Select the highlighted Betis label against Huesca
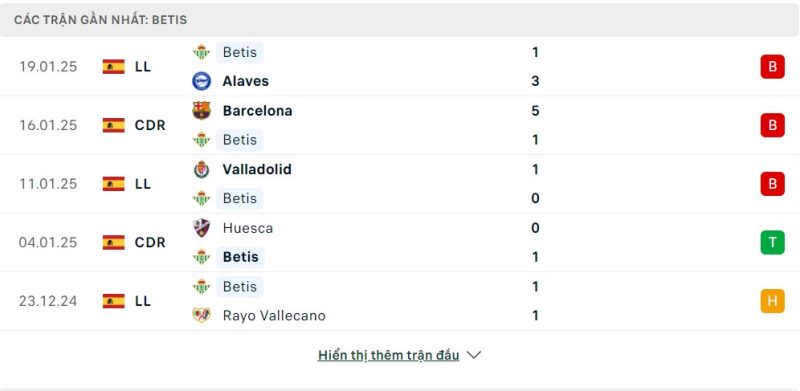Image resolution: width=800 pixels, height=391 pixels. tap(240, 257)
